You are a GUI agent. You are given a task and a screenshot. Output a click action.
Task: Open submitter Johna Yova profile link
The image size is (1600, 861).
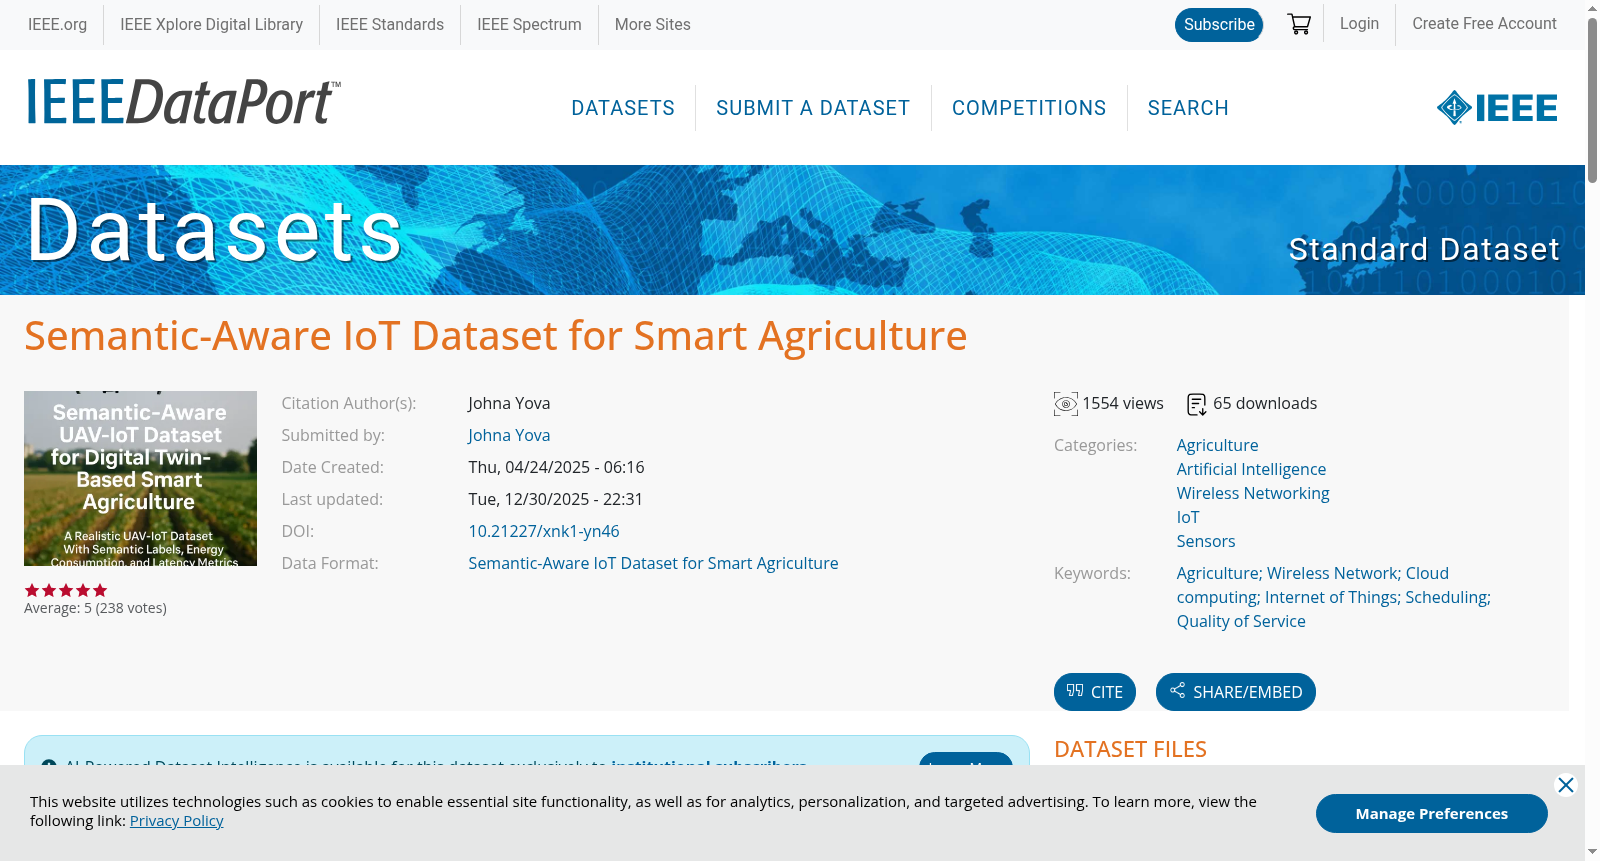tap(509, 435)
